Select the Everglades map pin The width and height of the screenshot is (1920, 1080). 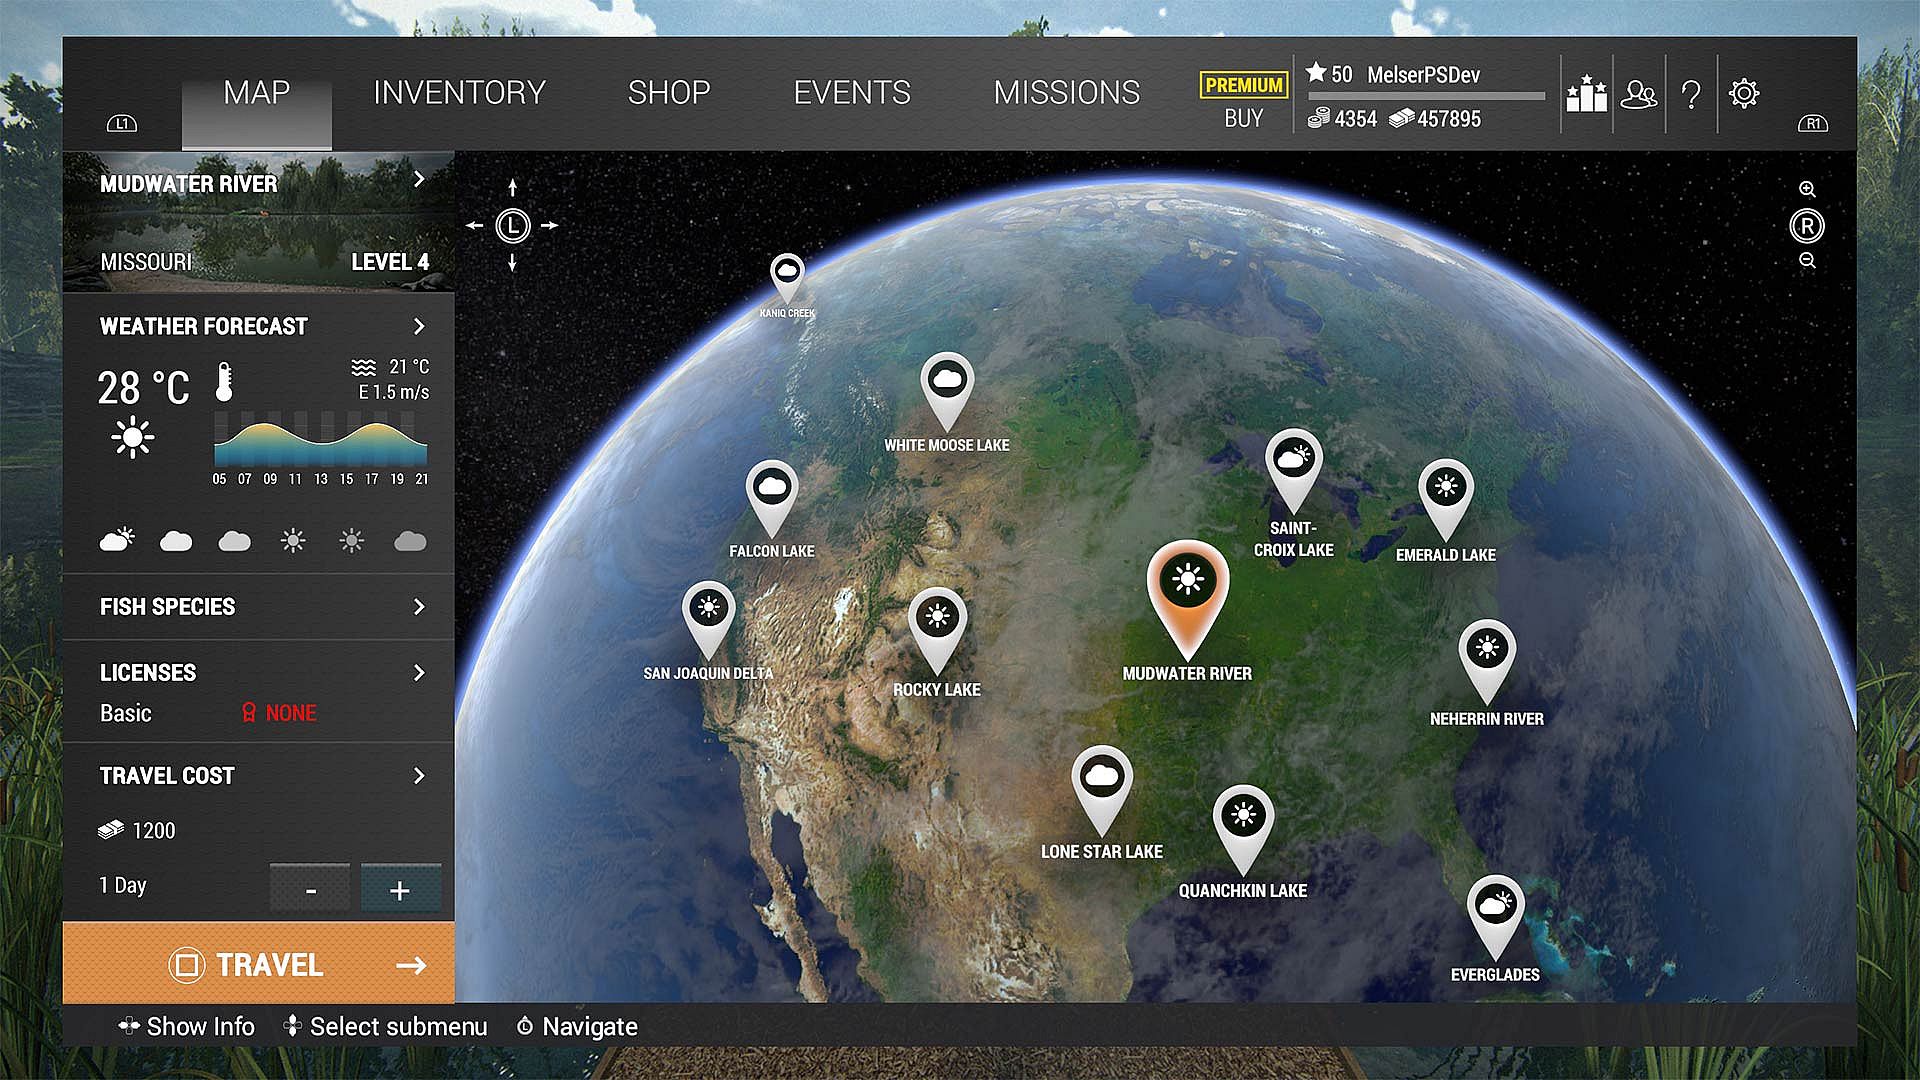click(x=1495, y=907)
